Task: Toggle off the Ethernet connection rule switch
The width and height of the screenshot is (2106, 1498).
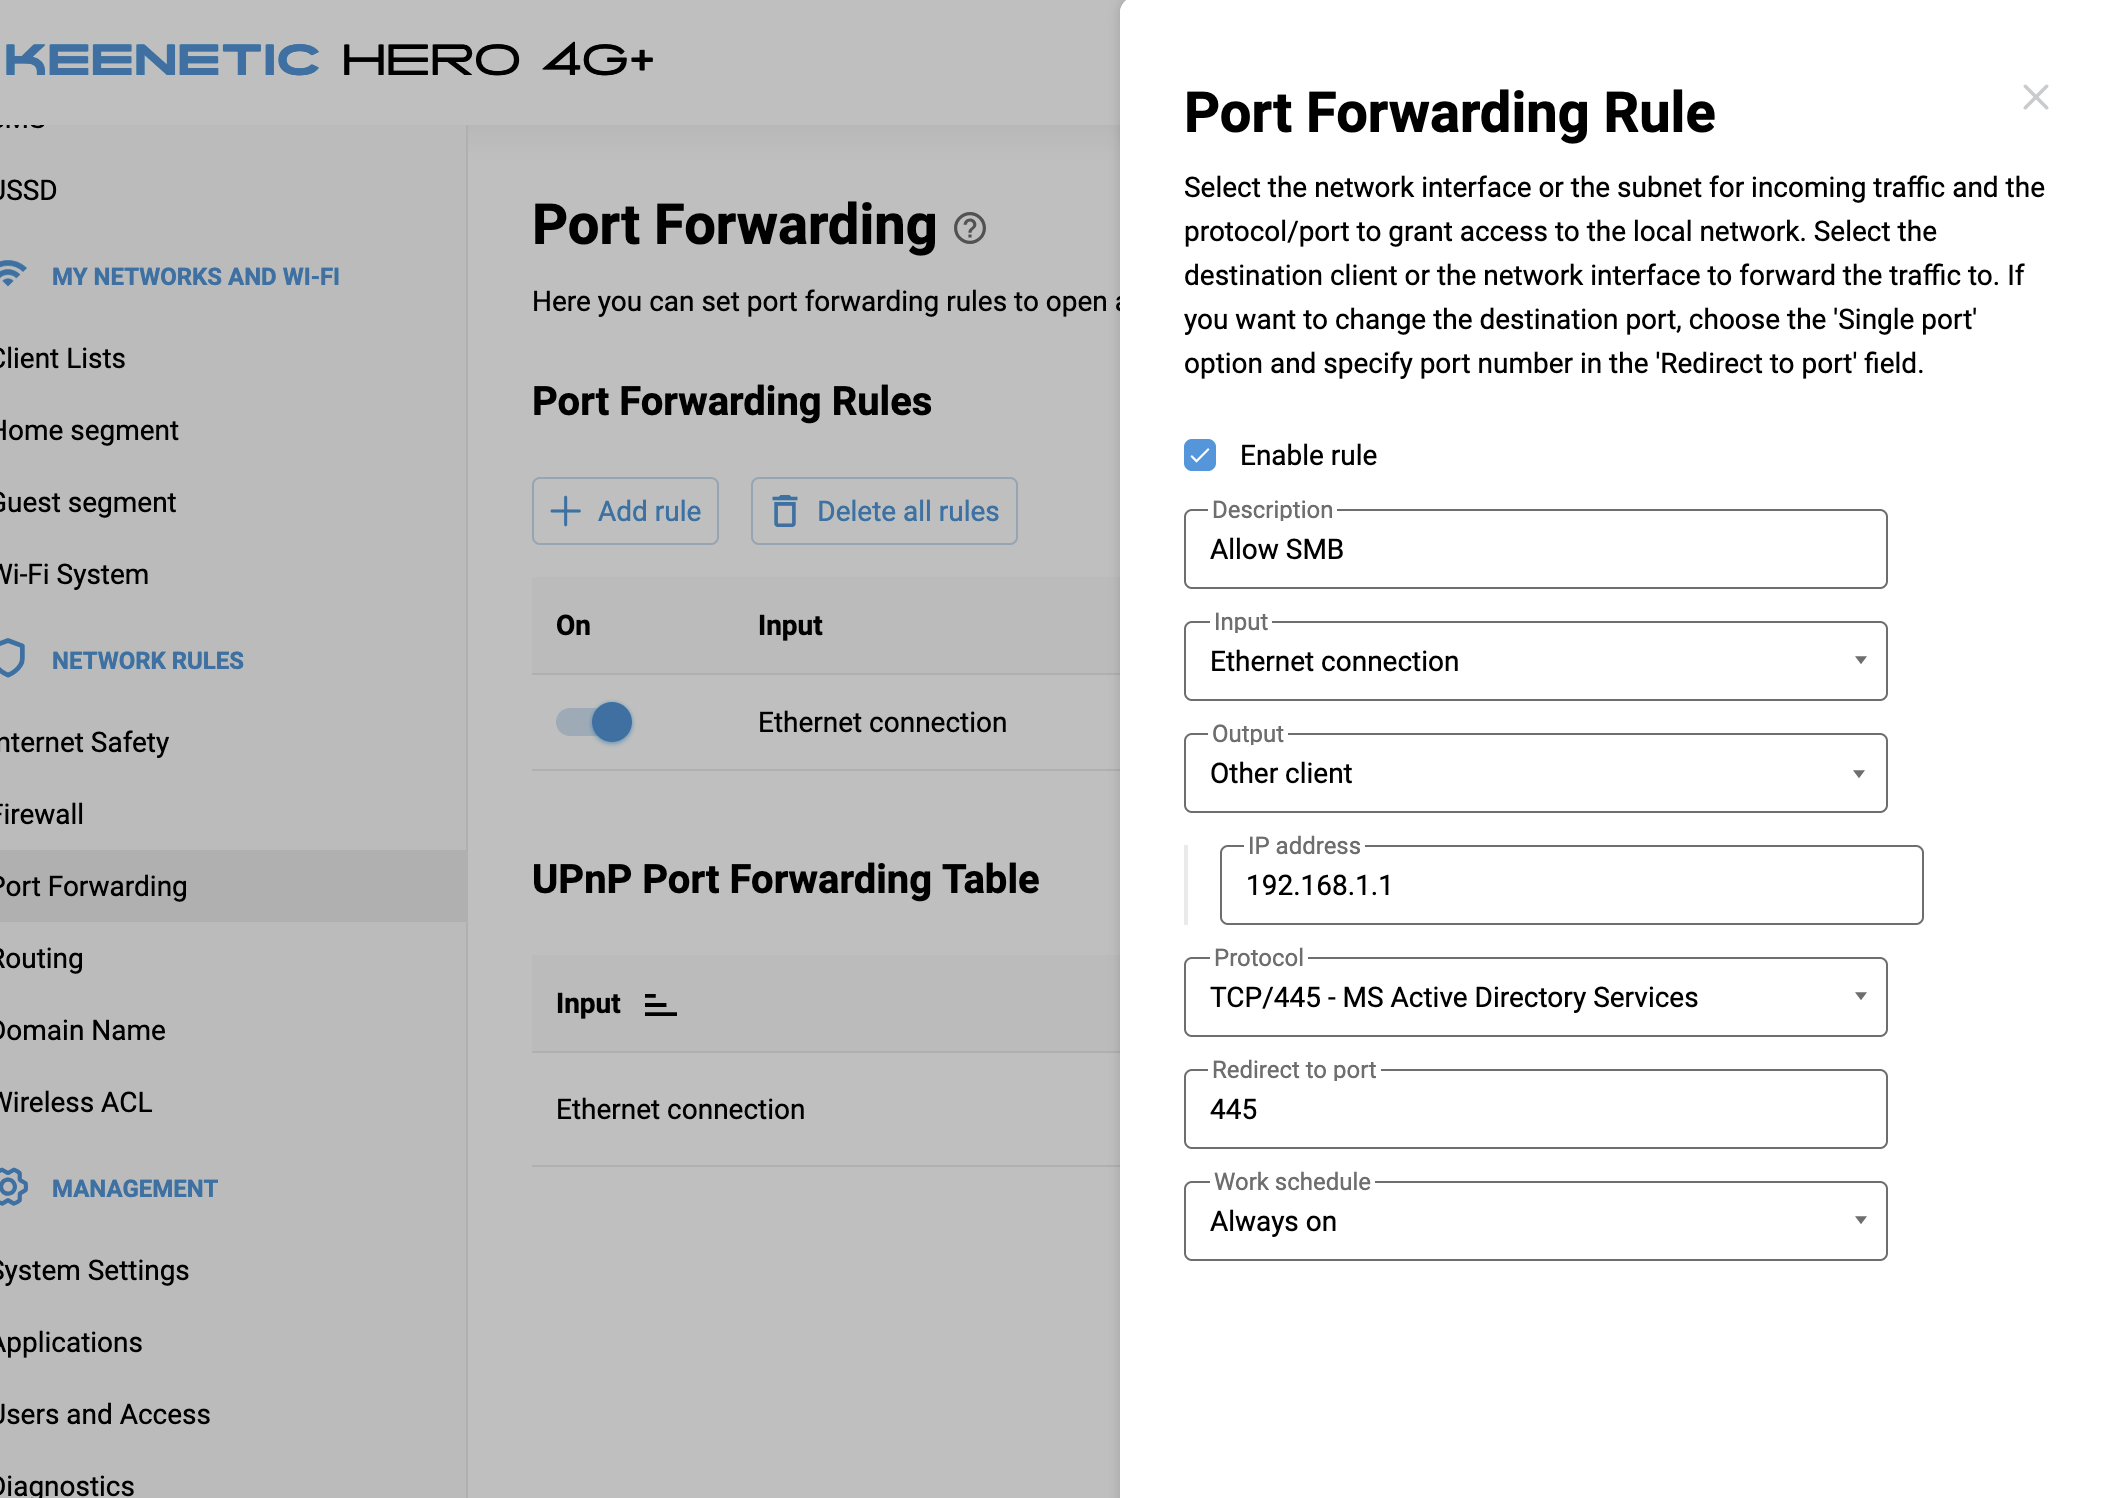Action: pos(594,722)
